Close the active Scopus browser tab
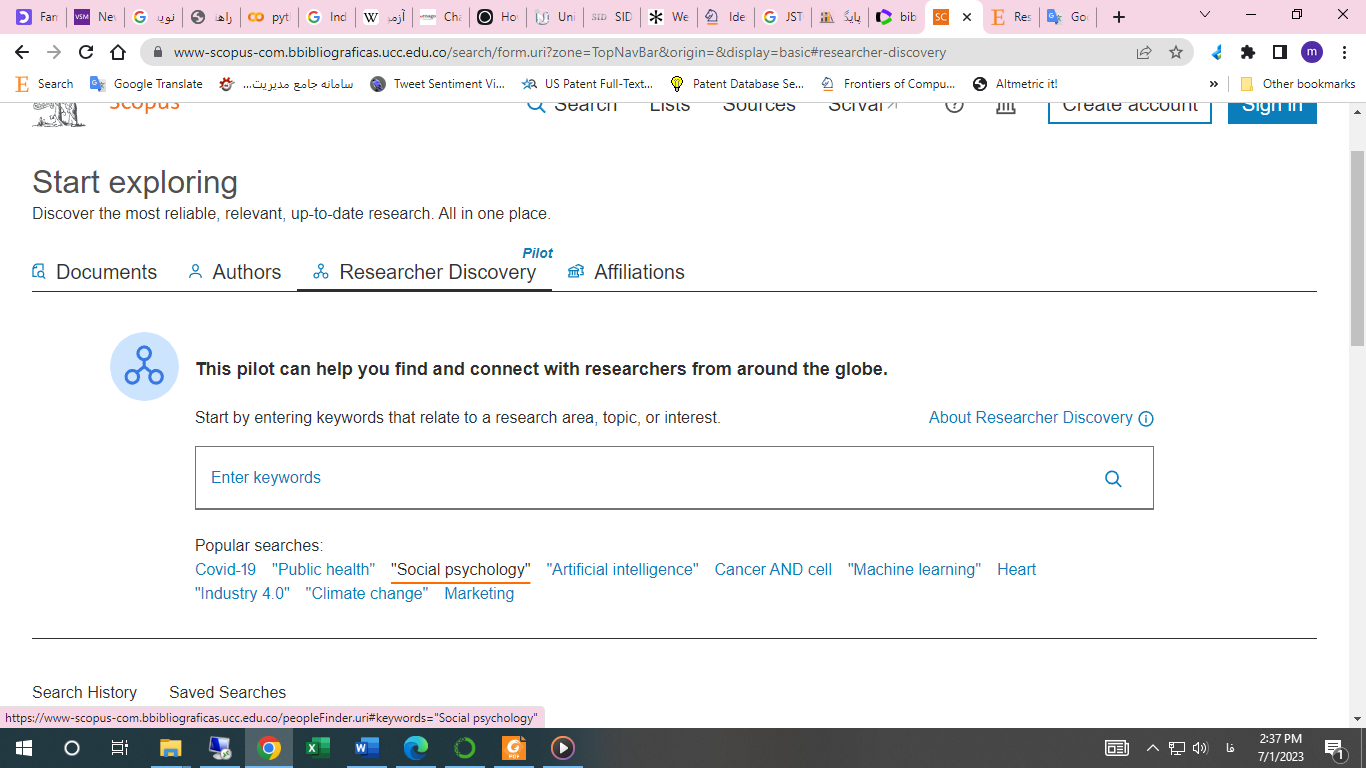1366x768 pixels. point(967,17)
